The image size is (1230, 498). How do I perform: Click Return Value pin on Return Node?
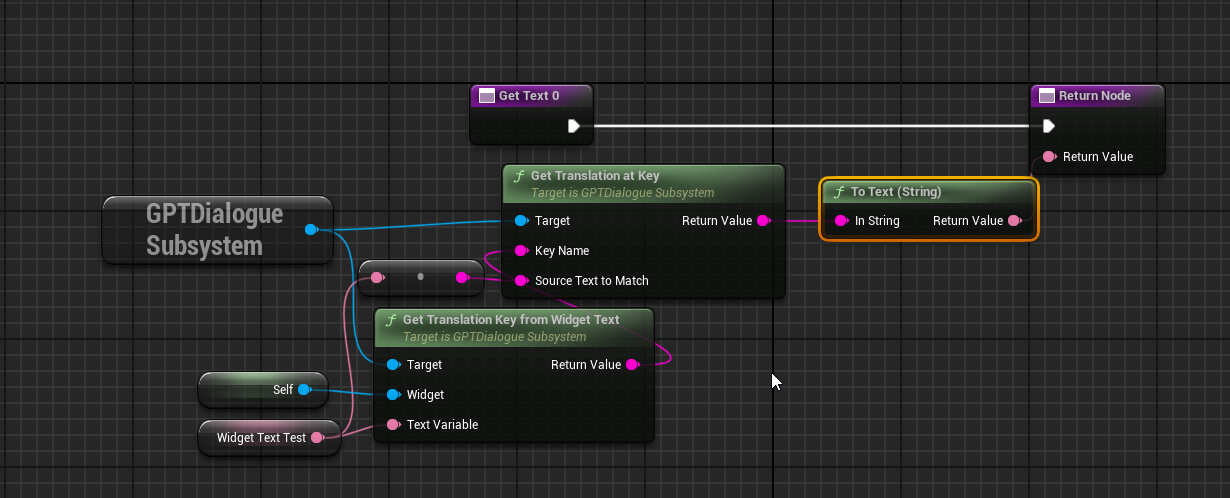(1049, 157)
